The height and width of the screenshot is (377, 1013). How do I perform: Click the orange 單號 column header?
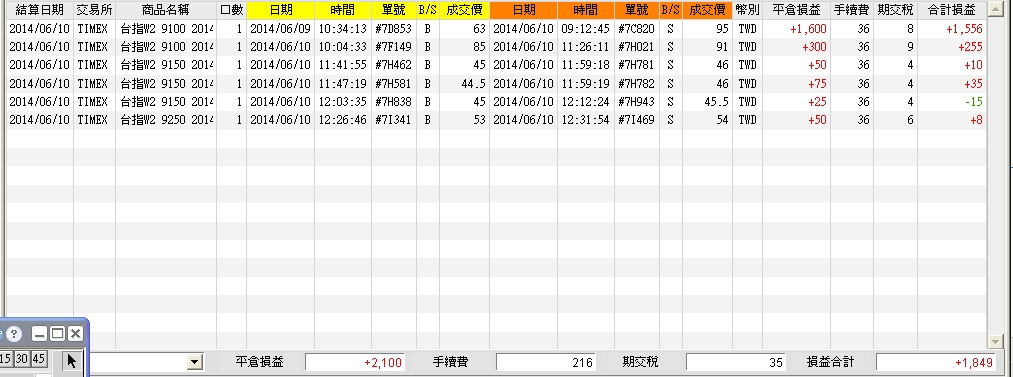pos(636,10)
